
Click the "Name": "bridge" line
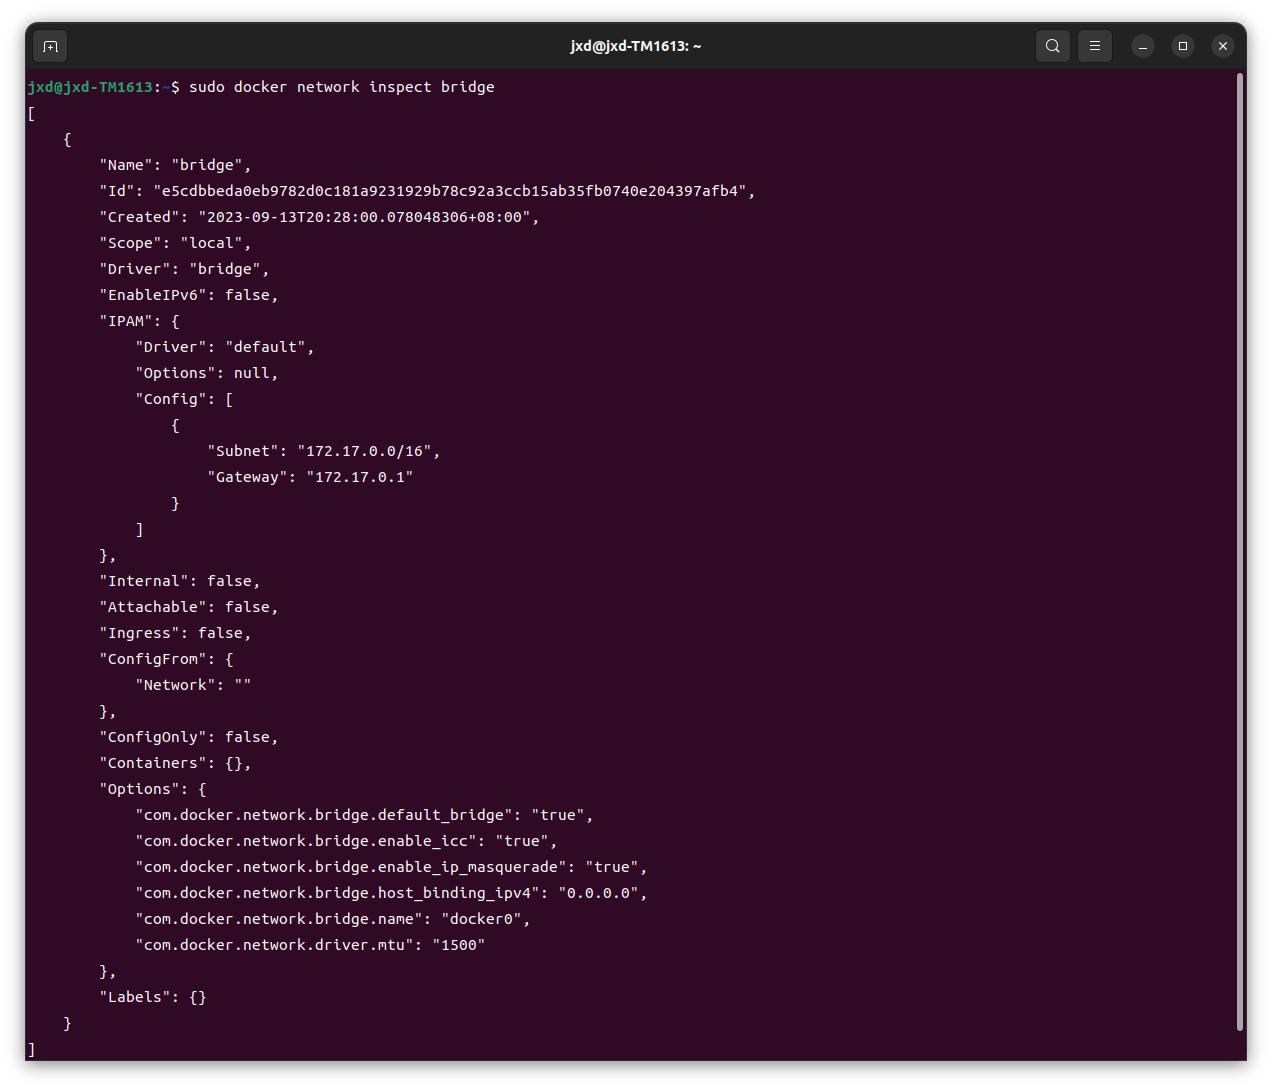point(176,165)
